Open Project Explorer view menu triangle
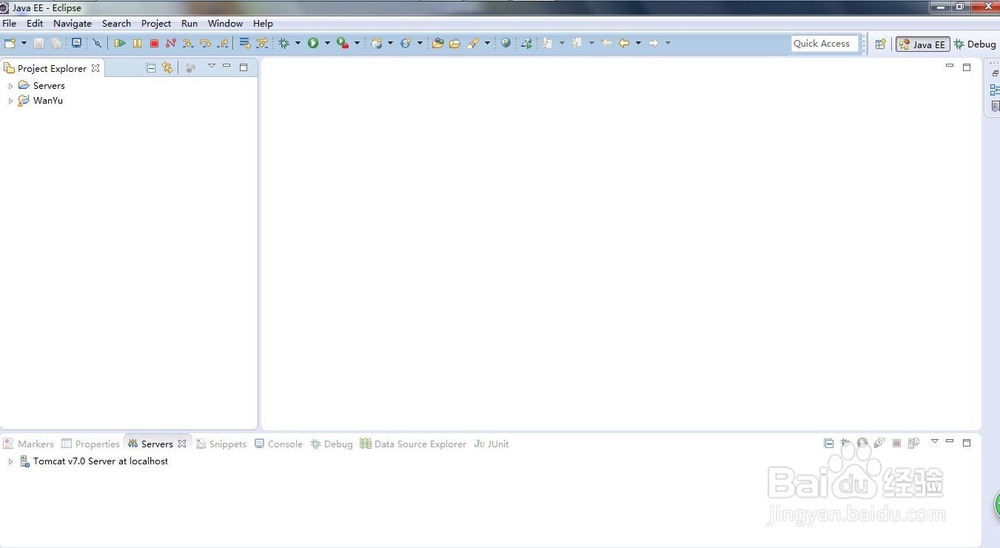1000x548 pixels. pos(211,66)
